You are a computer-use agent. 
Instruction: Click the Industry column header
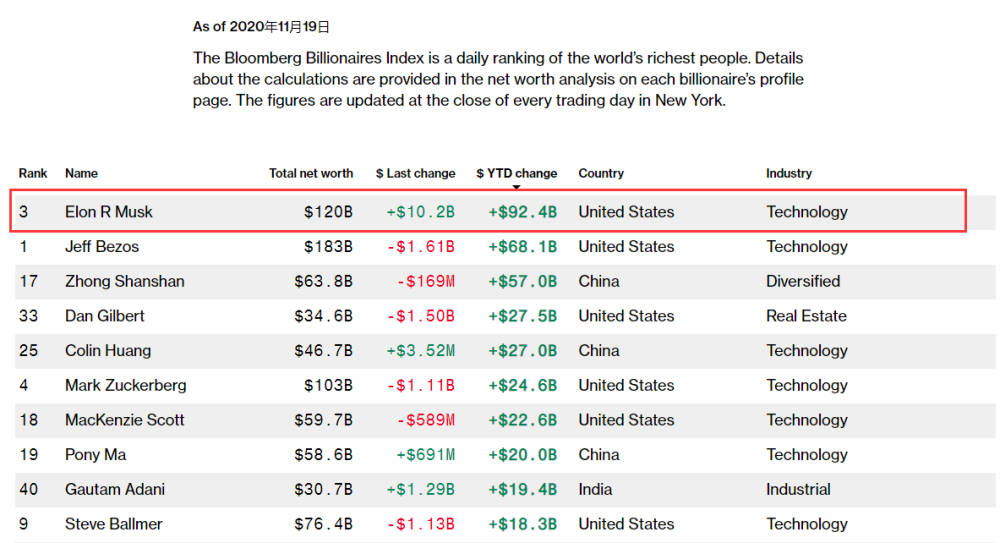789,174
